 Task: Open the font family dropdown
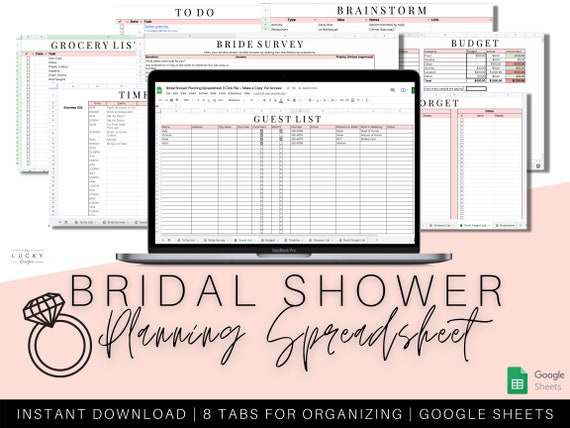pos(236,100)
